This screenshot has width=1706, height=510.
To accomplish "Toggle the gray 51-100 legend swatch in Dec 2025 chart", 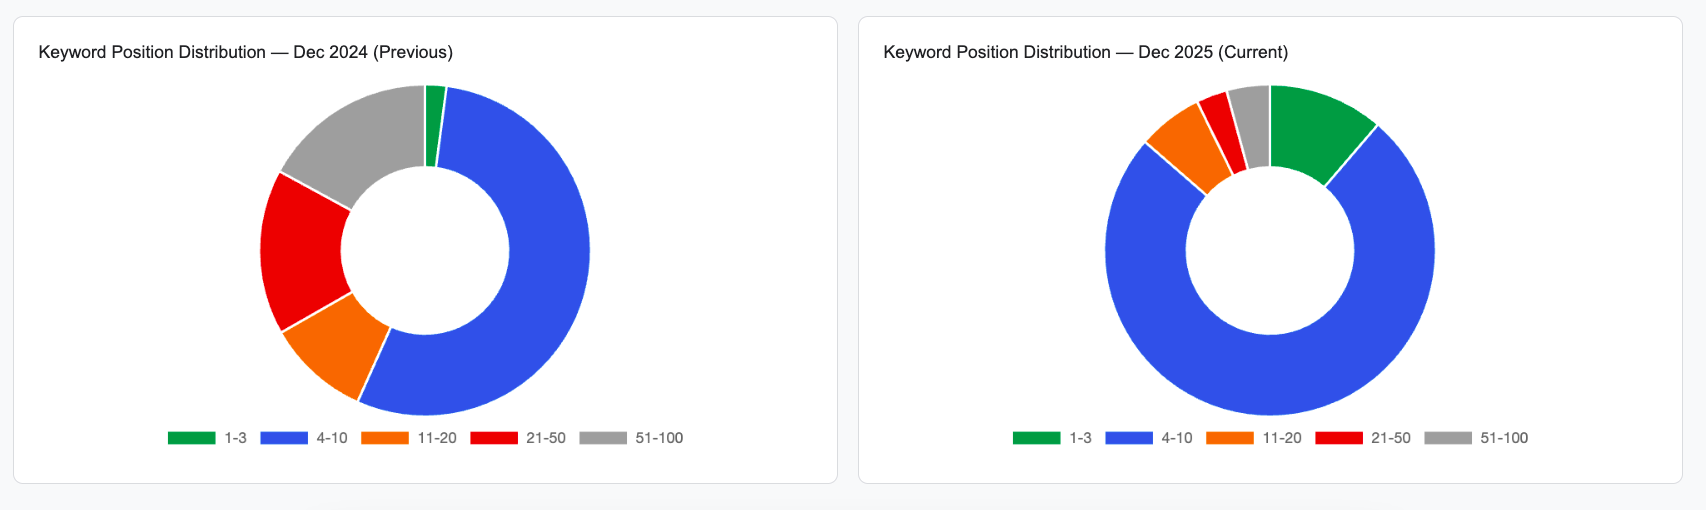I will (x=1448, y=438).
